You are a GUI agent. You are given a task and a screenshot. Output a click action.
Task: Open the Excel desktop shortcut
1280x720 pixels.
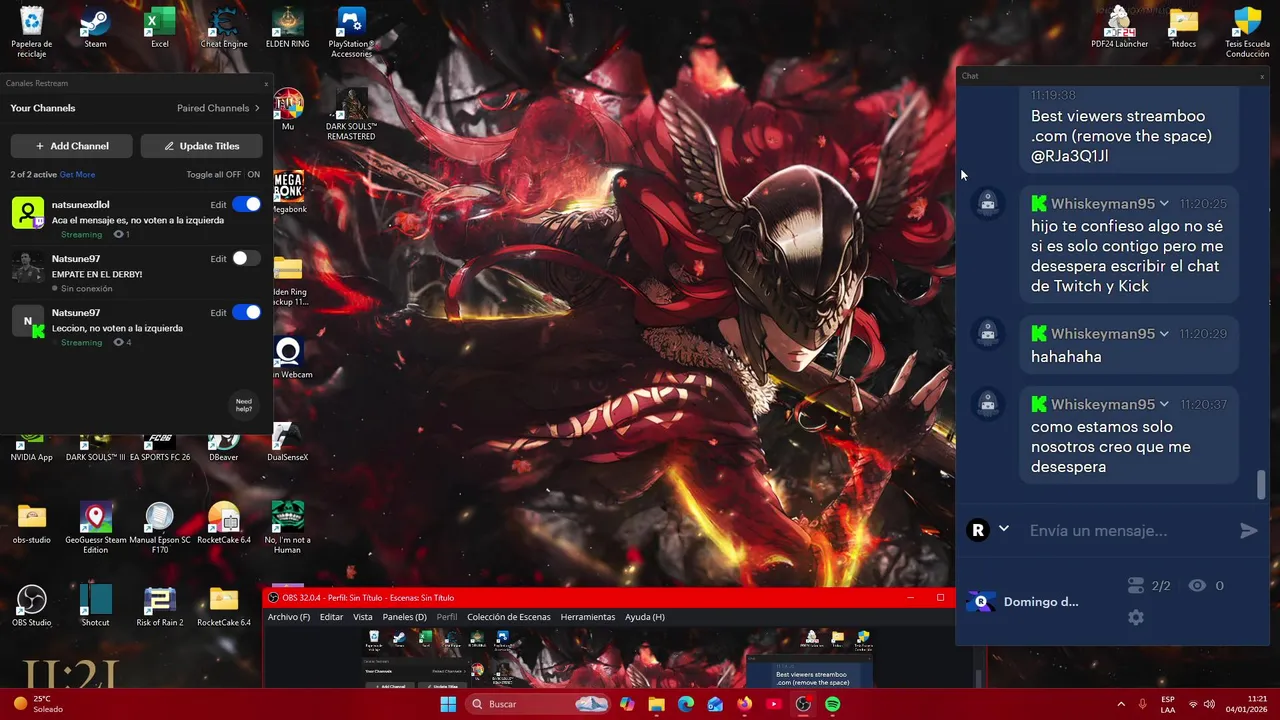[160, 28]
